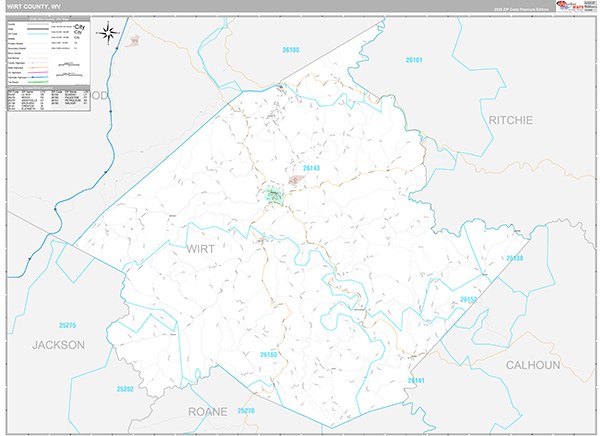Click the brown shaded area near 26143
This screenshot has width=600, height=436.
(x=296, y=180)
